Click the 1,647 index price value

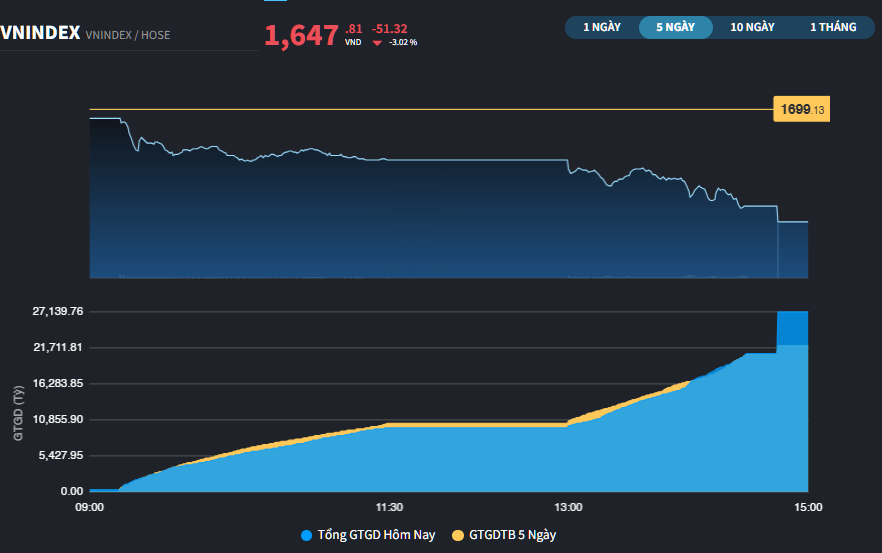[x=301, y=36]
